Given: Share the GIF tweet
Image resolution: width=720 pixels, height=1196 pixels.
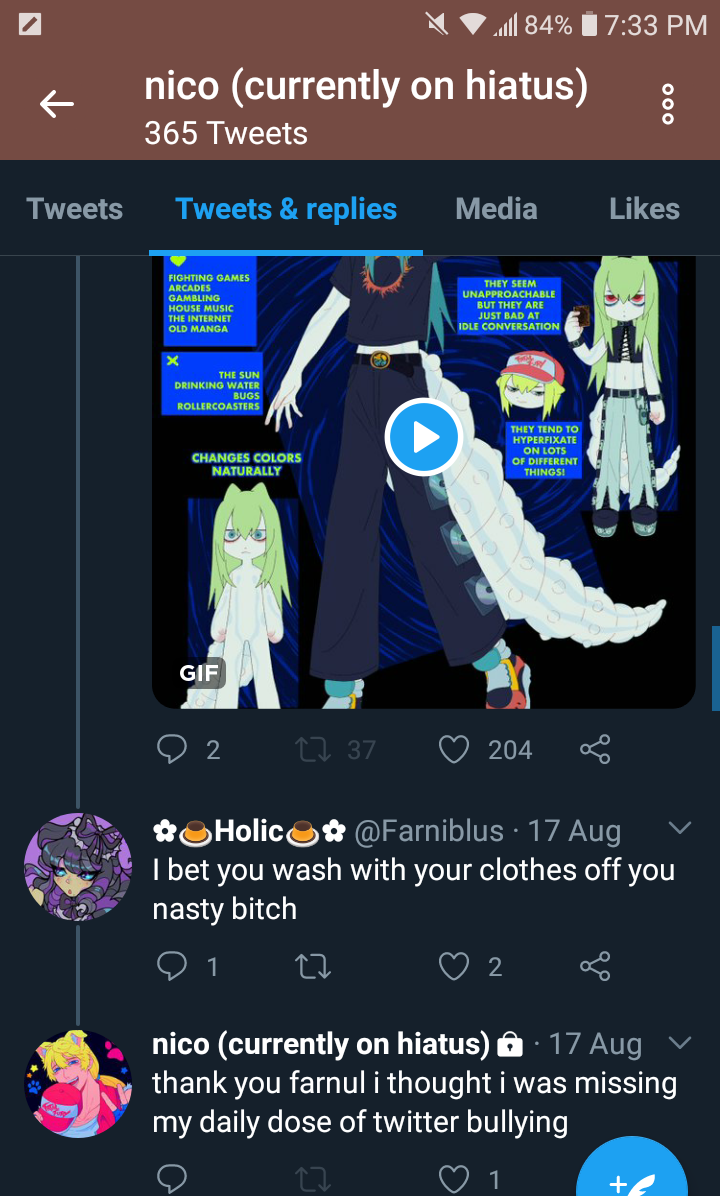Looking at the screenshot, I should 595,749.
